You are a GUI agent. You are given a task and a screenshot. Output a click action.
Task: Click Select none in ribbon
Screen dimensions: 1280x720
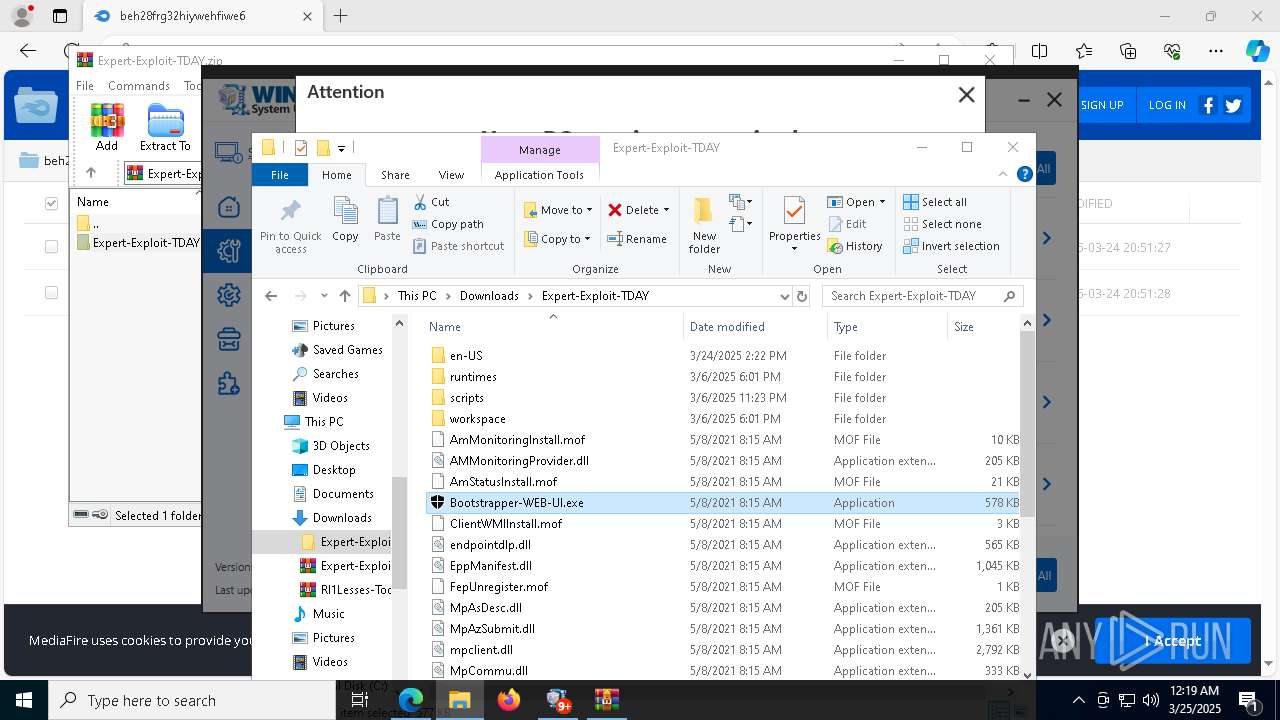942,224
